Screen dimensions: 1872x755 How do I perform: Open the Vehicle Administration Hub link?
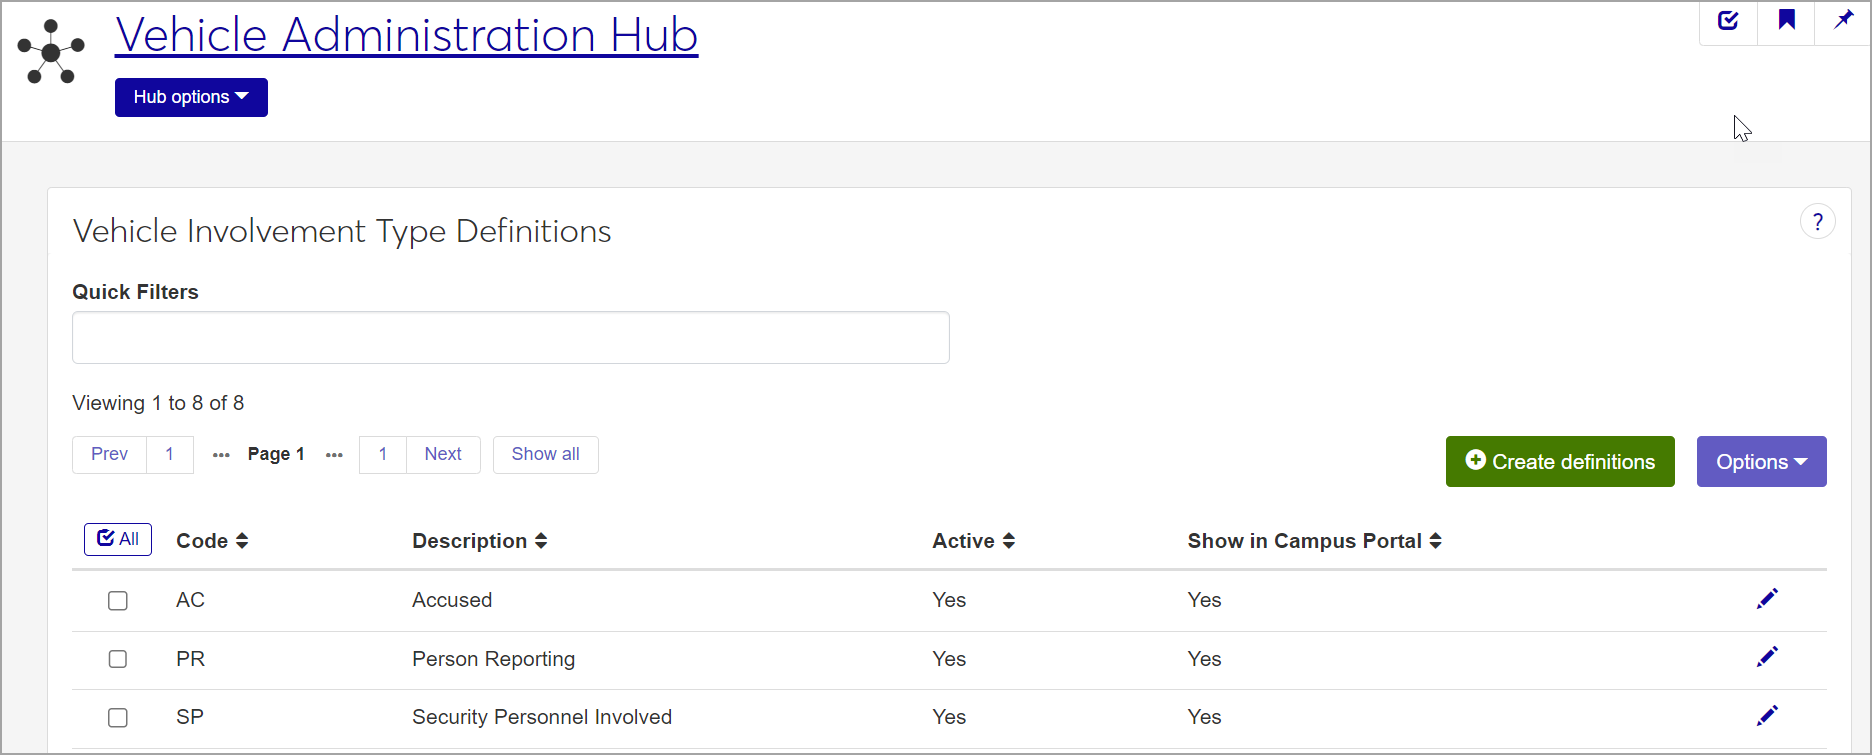(406, 35)
